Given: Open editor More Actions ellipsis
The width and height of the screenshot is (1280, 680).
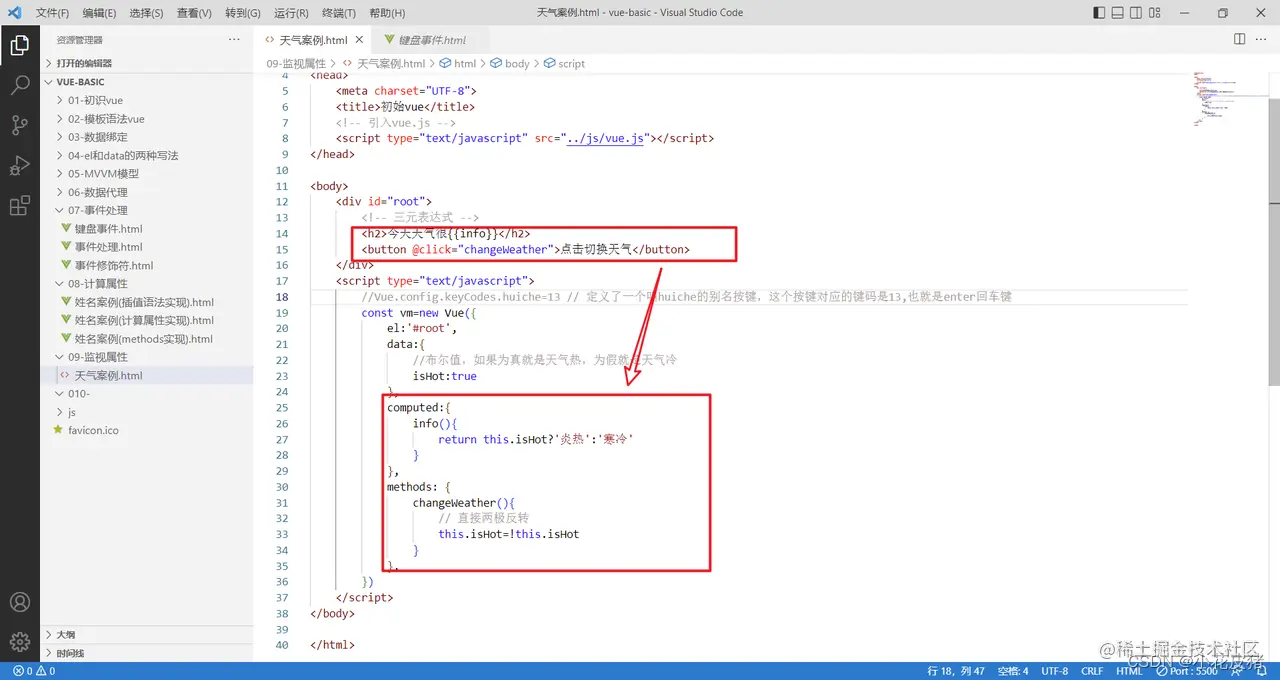Looking at the screenshot, I should point(1261,39).
